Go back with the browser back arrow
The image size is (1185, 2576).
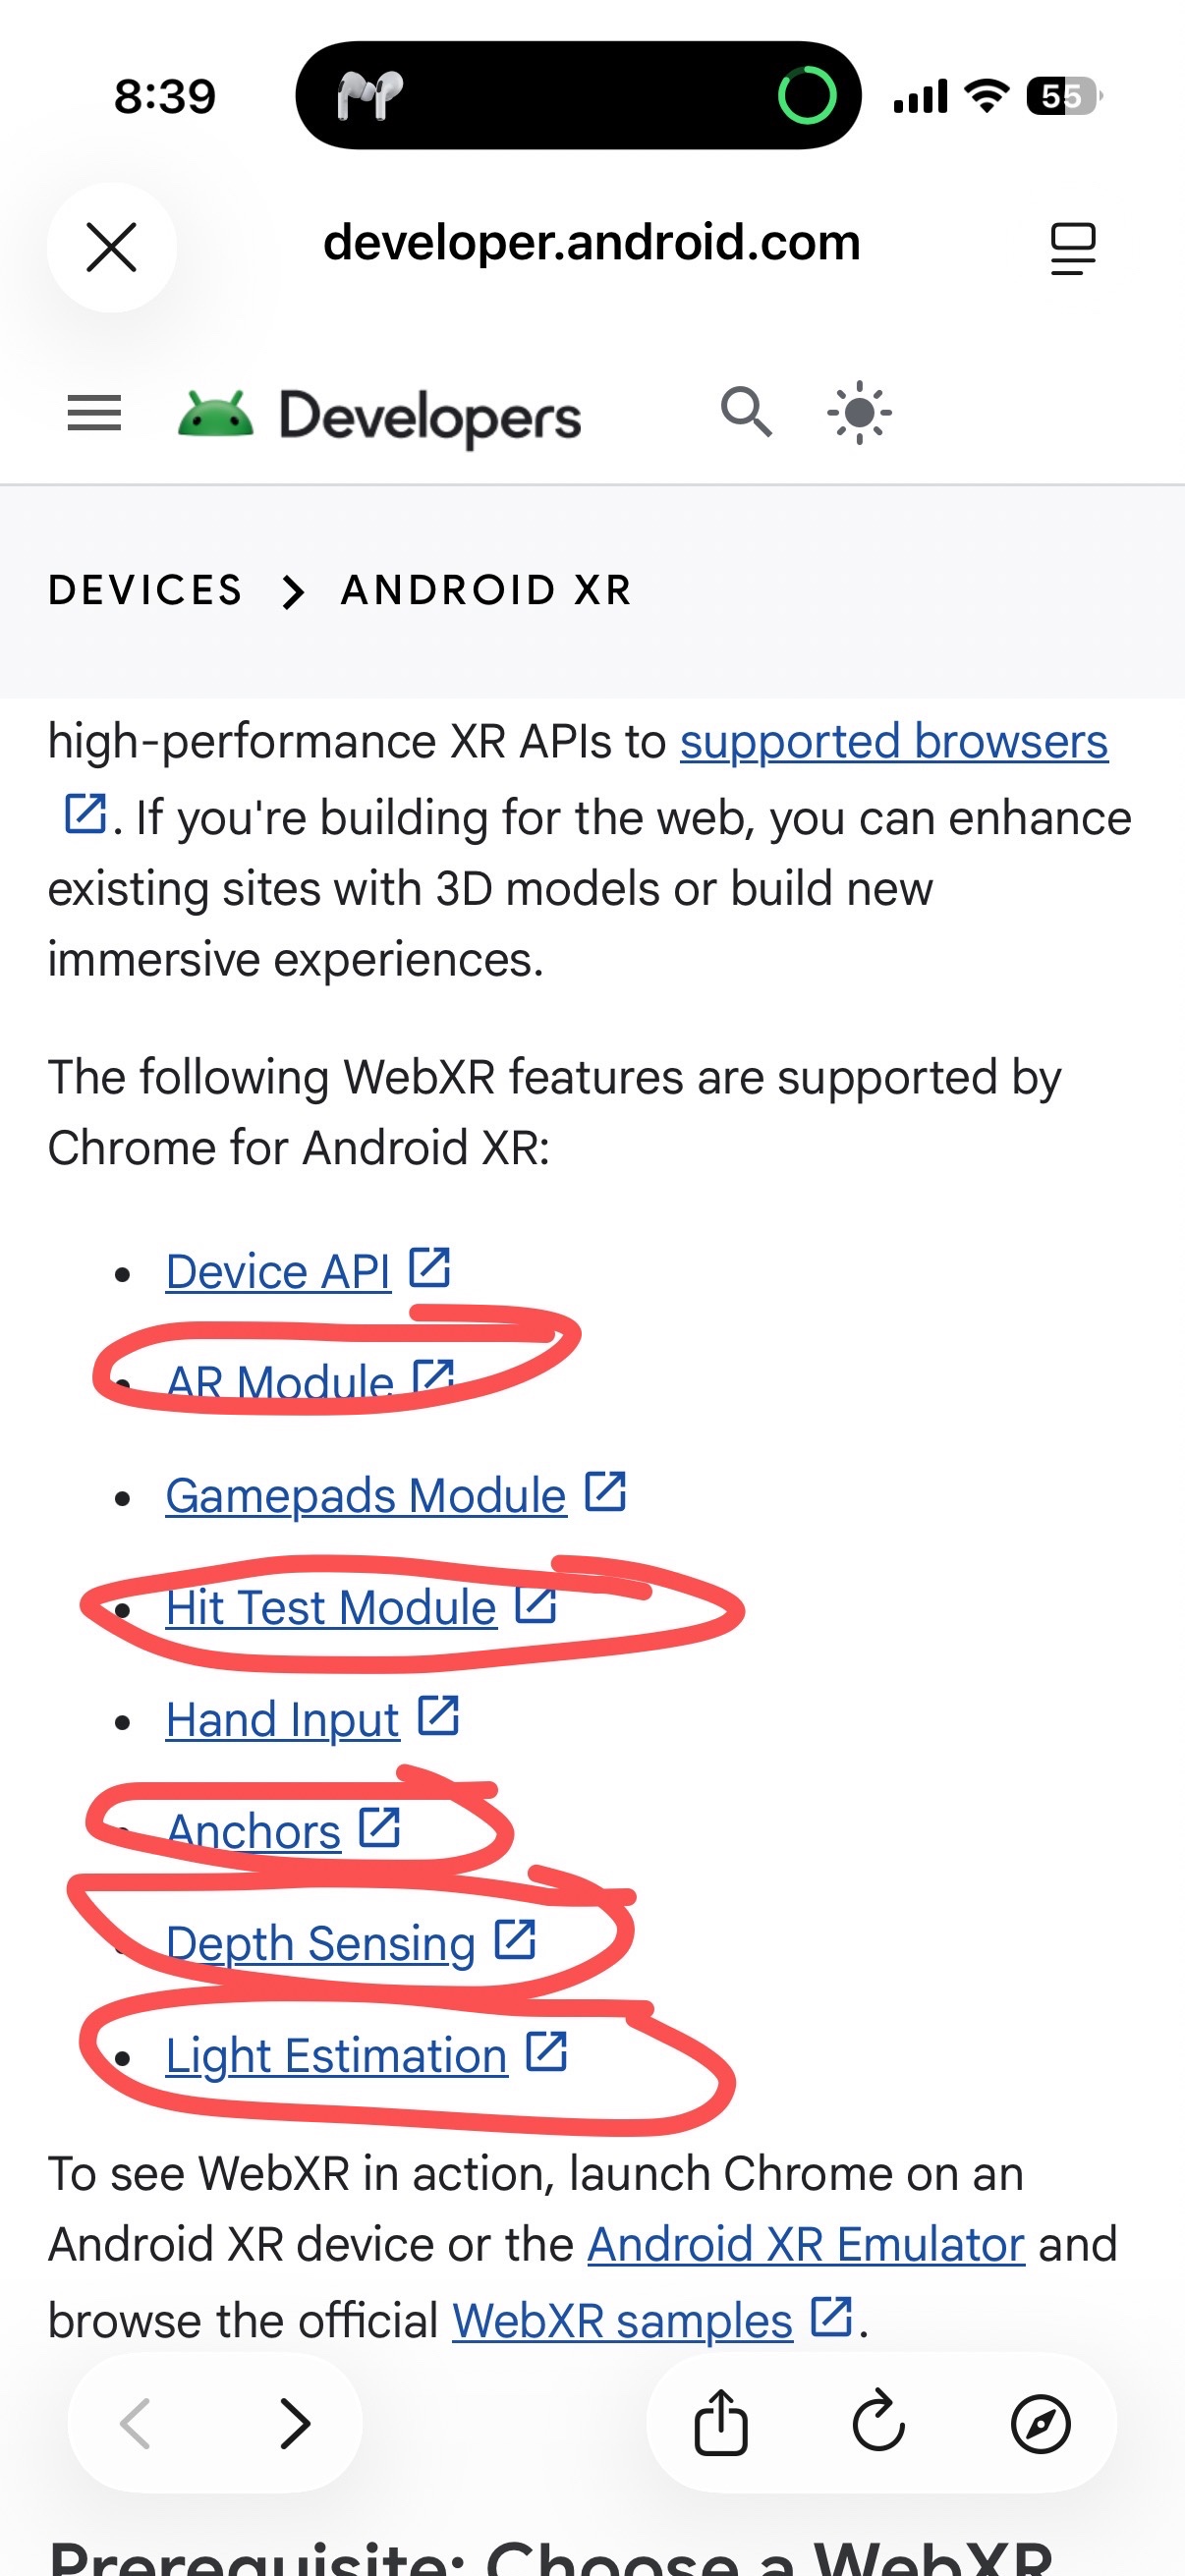136,2423
